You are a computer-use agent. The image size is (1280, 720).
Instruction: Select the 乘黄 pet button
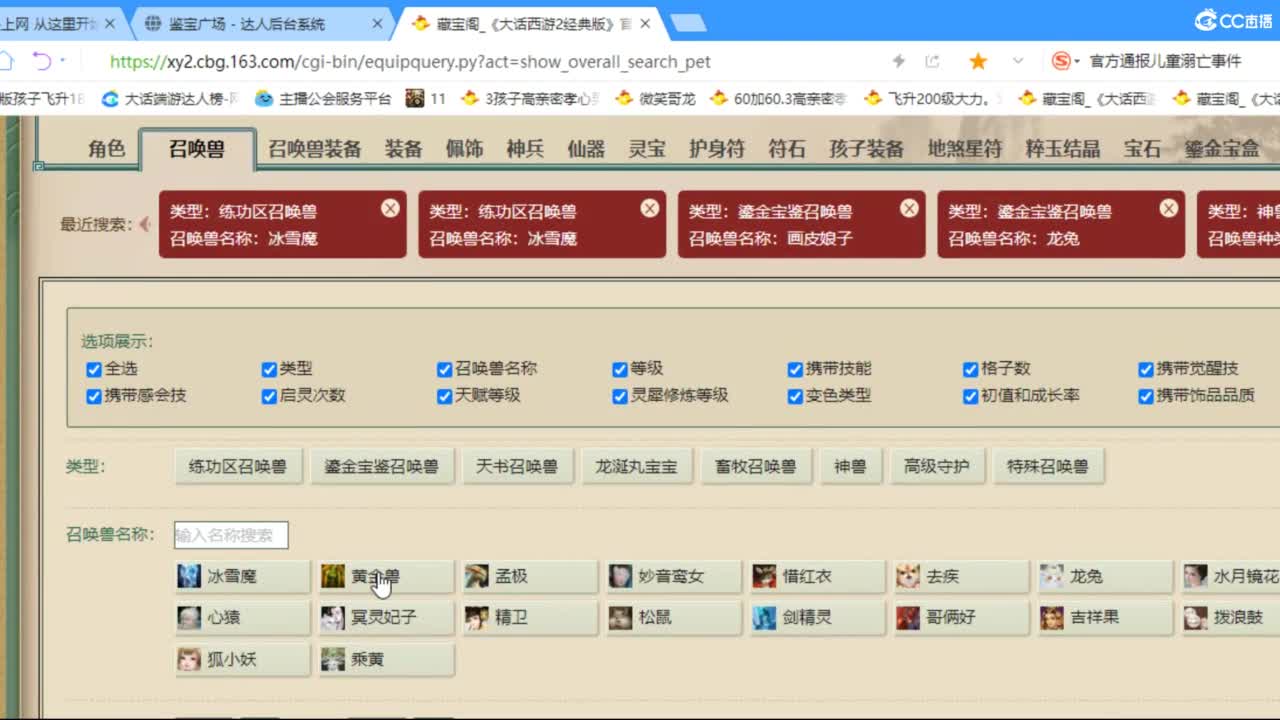(x=387, y=659)
